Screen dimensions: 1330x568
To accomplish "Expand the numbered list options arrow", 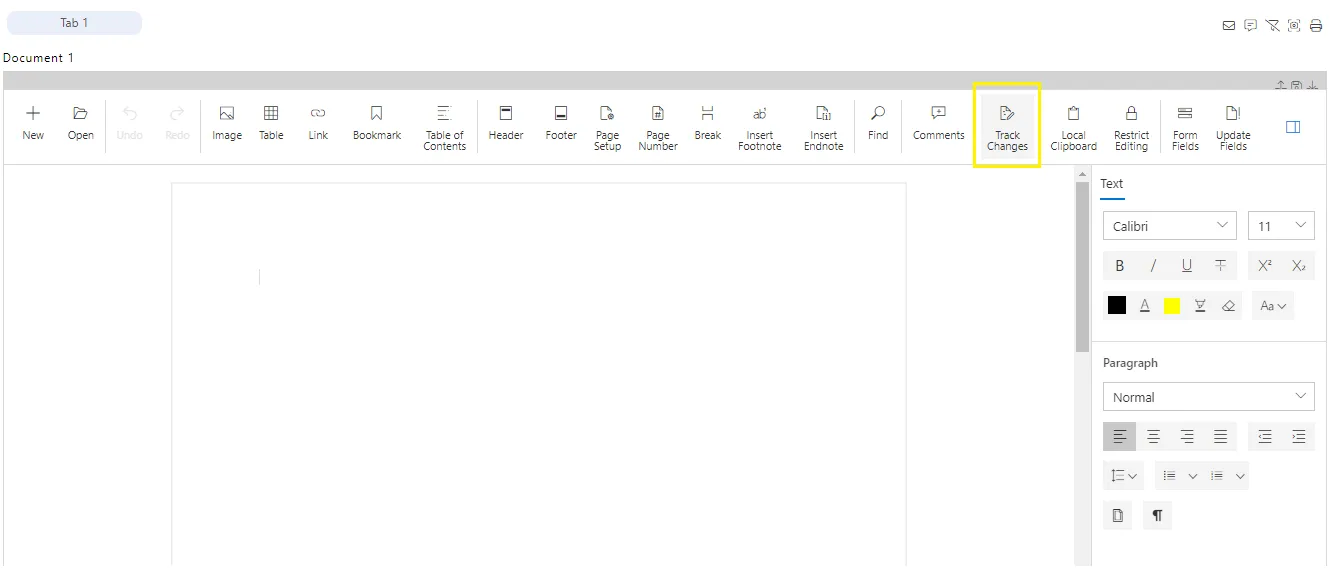I will pyautogui.click(x=1240, y=476).
